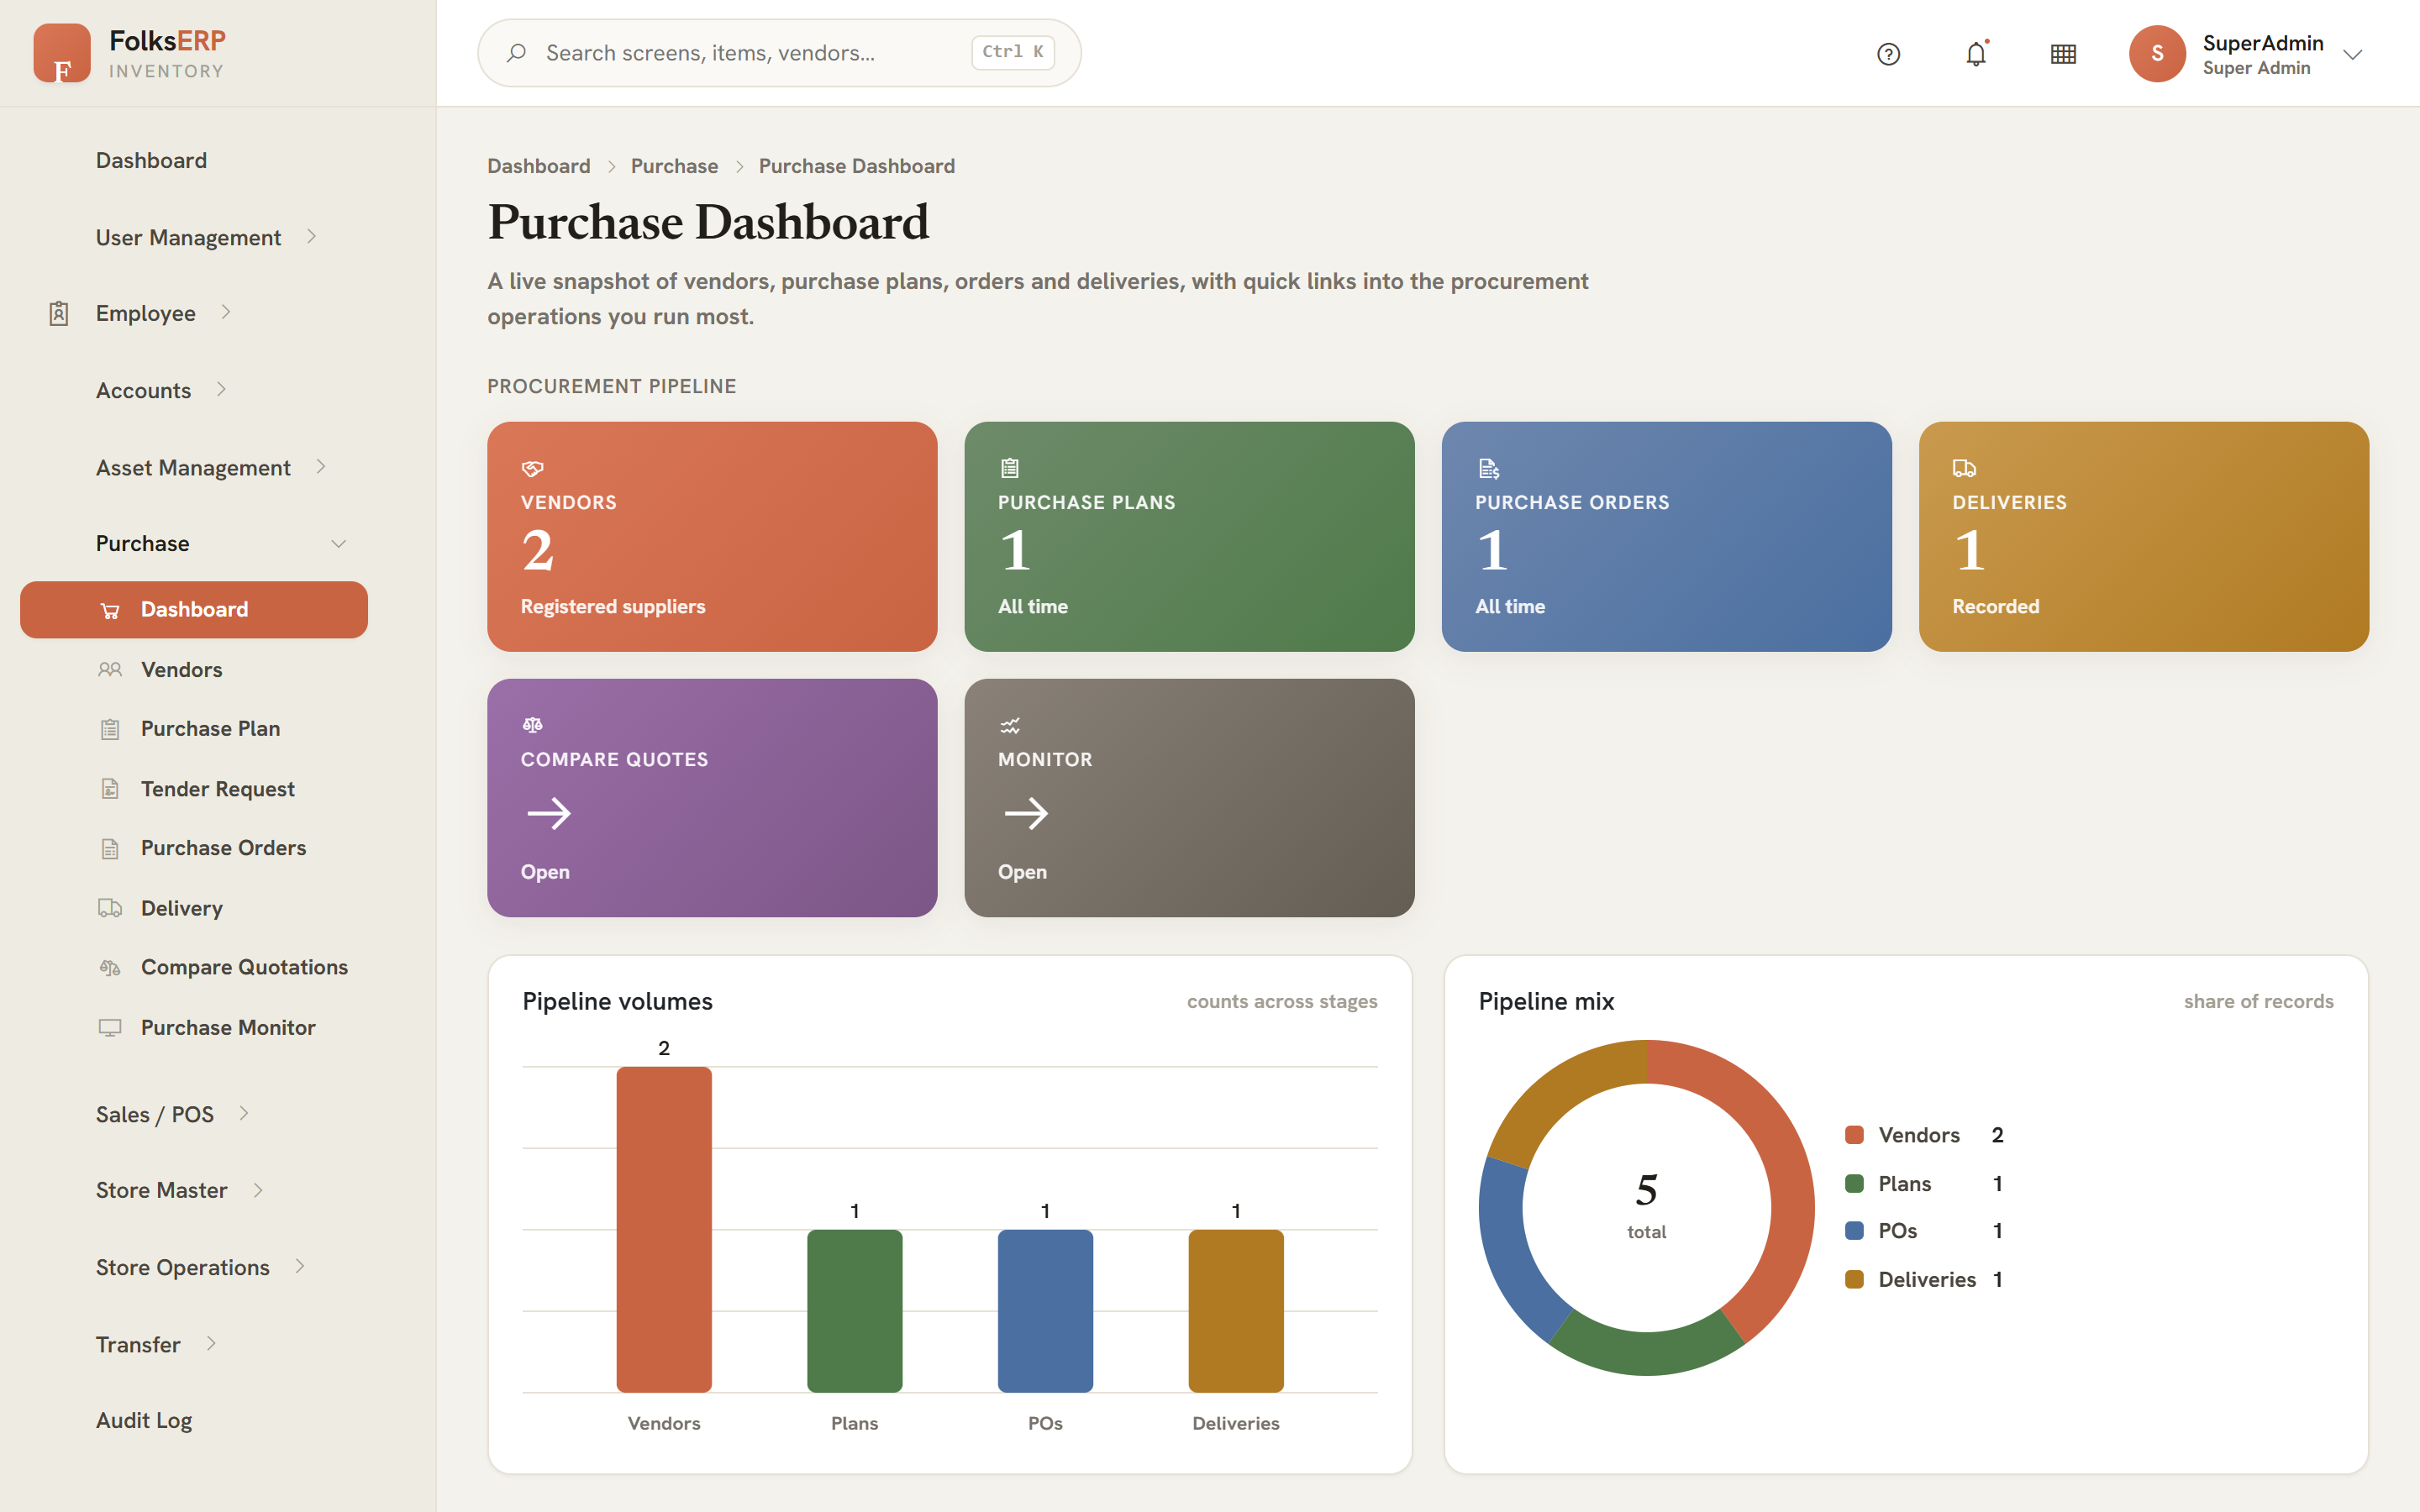The width and height of the screenshot is (2420, 1512).
Task: Click the Deliveries legend color swatch
Action: (1854, 1280)
